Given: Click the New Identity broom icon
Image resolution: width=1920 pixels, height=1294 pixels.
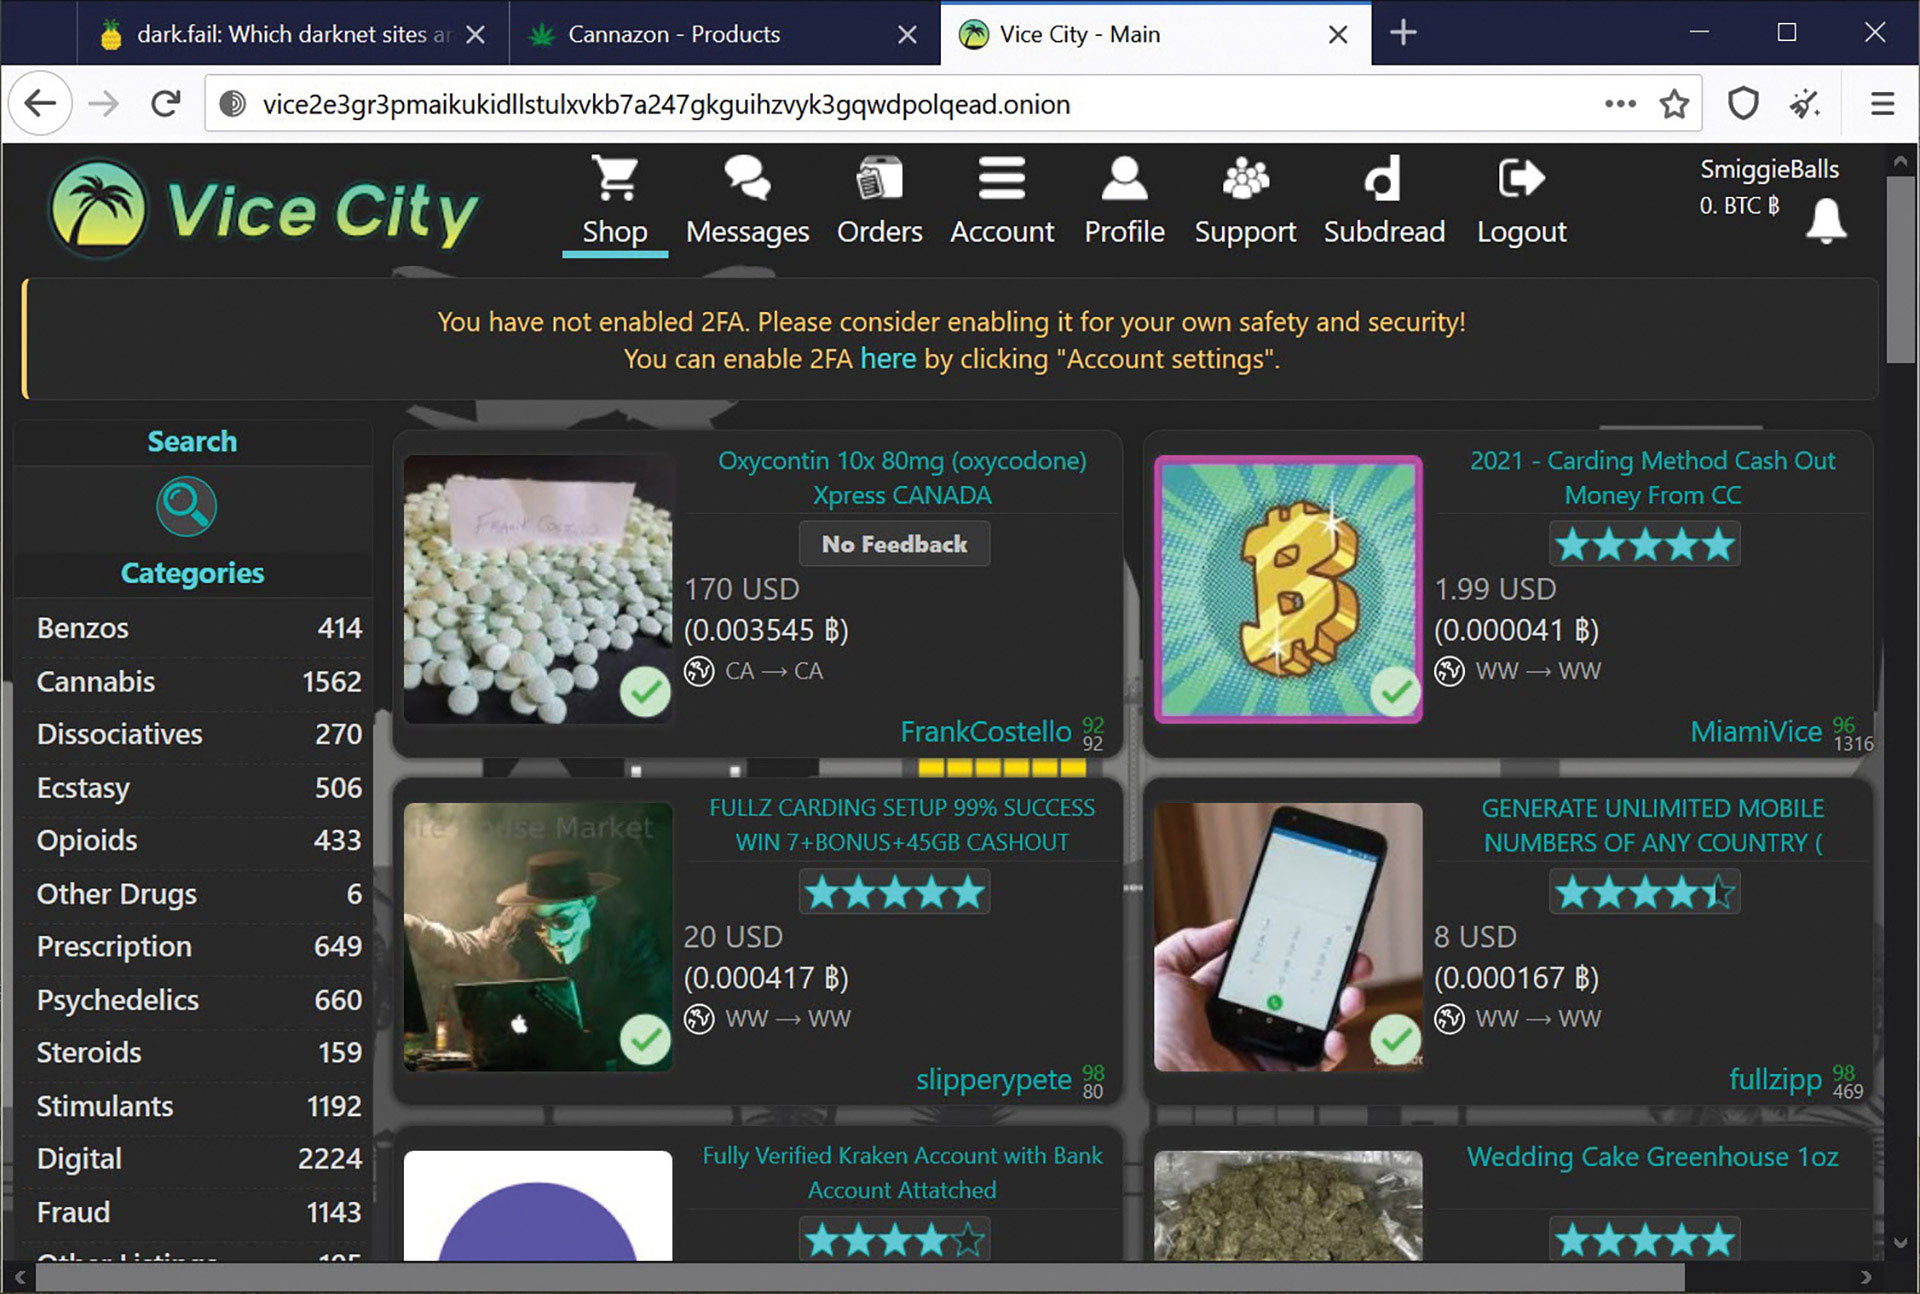Looking at the screenshot, I should (1805, 104).
